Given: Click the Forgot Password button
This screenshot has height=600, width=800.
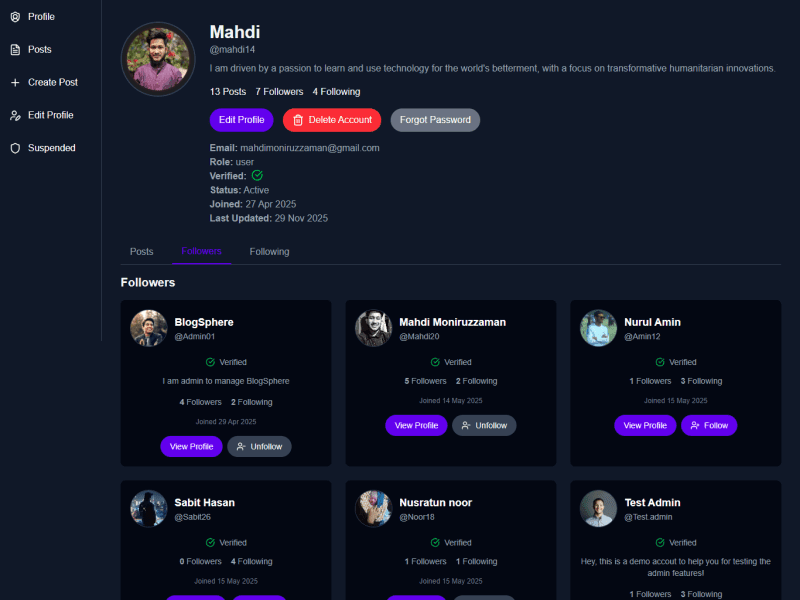Looking at the screenshot, I should coord(435,119).
